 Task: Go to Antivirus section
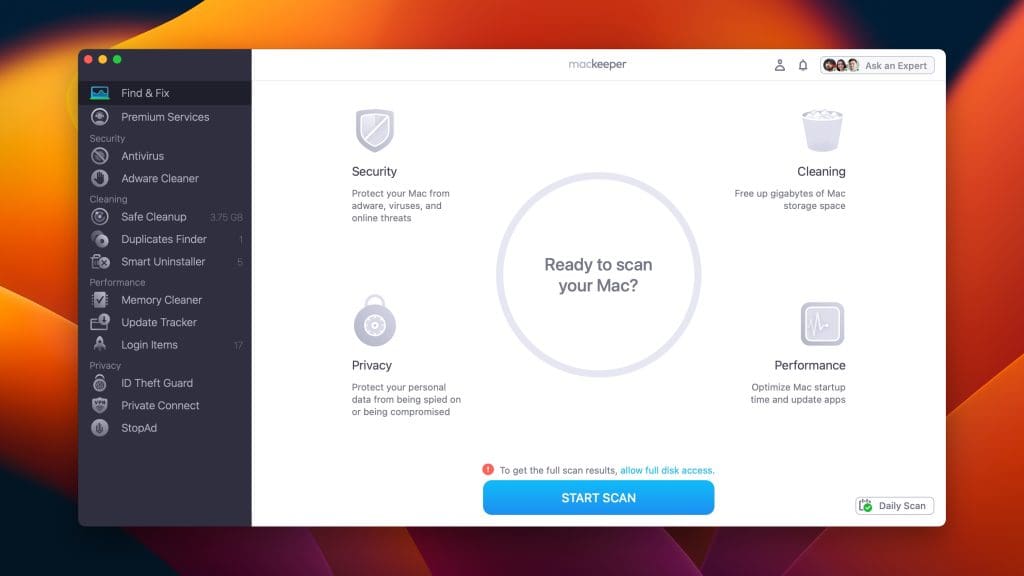coord(165,156)
